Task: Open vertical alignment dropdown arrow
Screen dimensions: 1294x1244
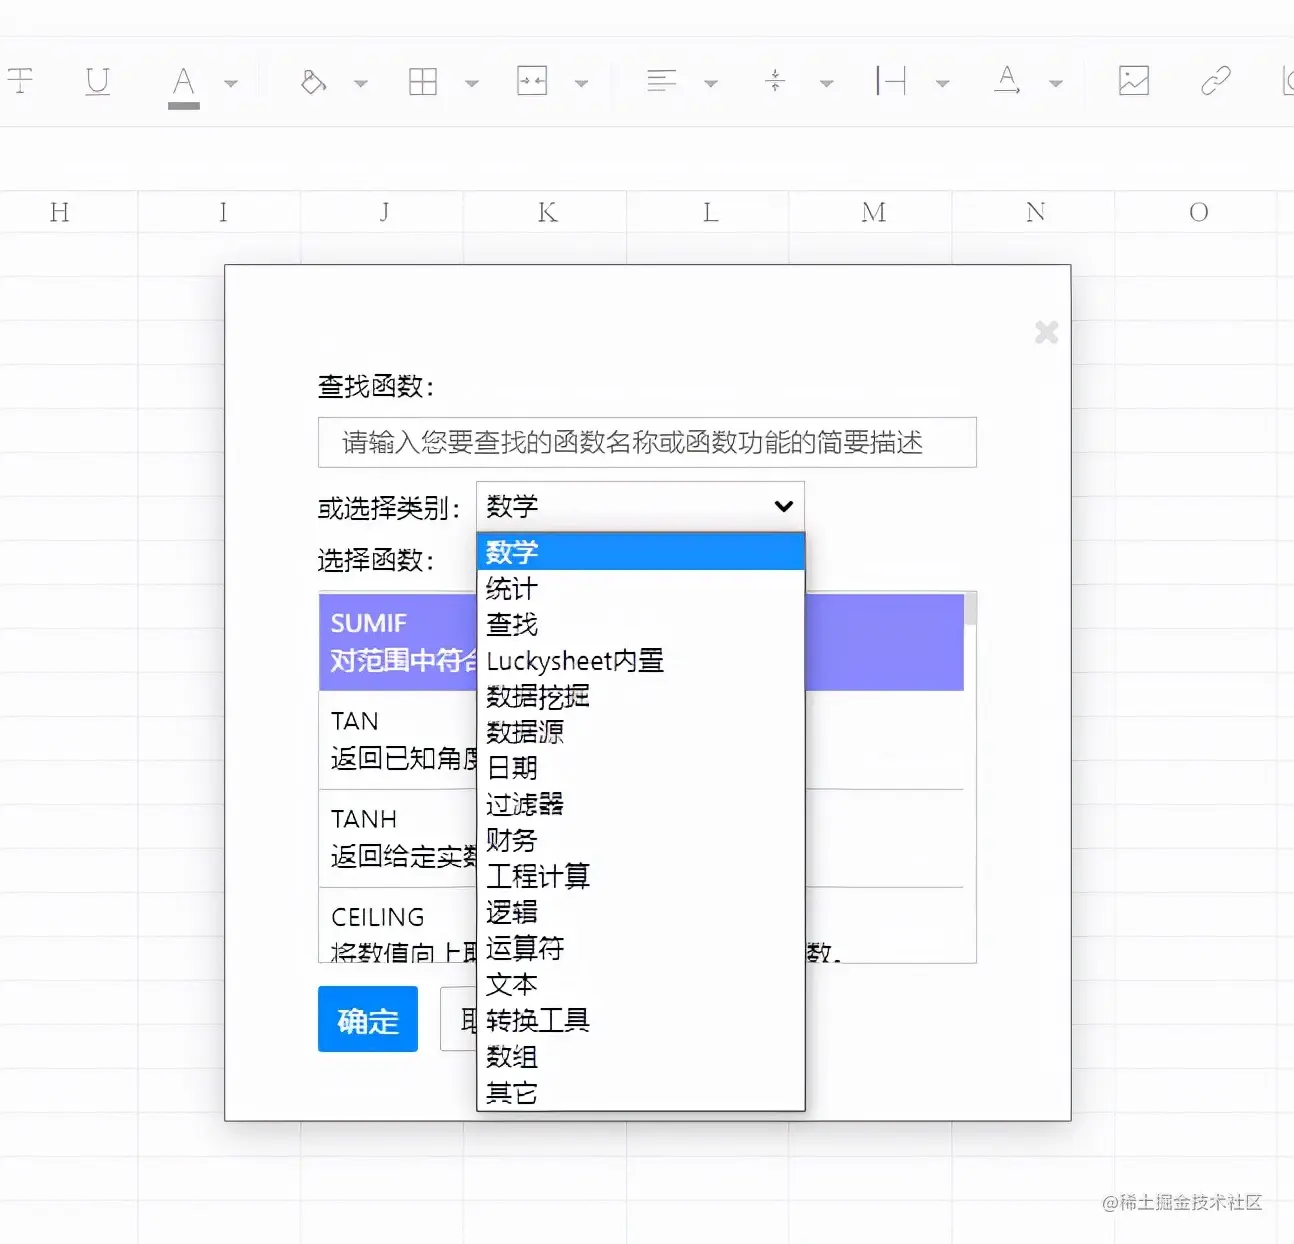Action: [x=826, y=84]
